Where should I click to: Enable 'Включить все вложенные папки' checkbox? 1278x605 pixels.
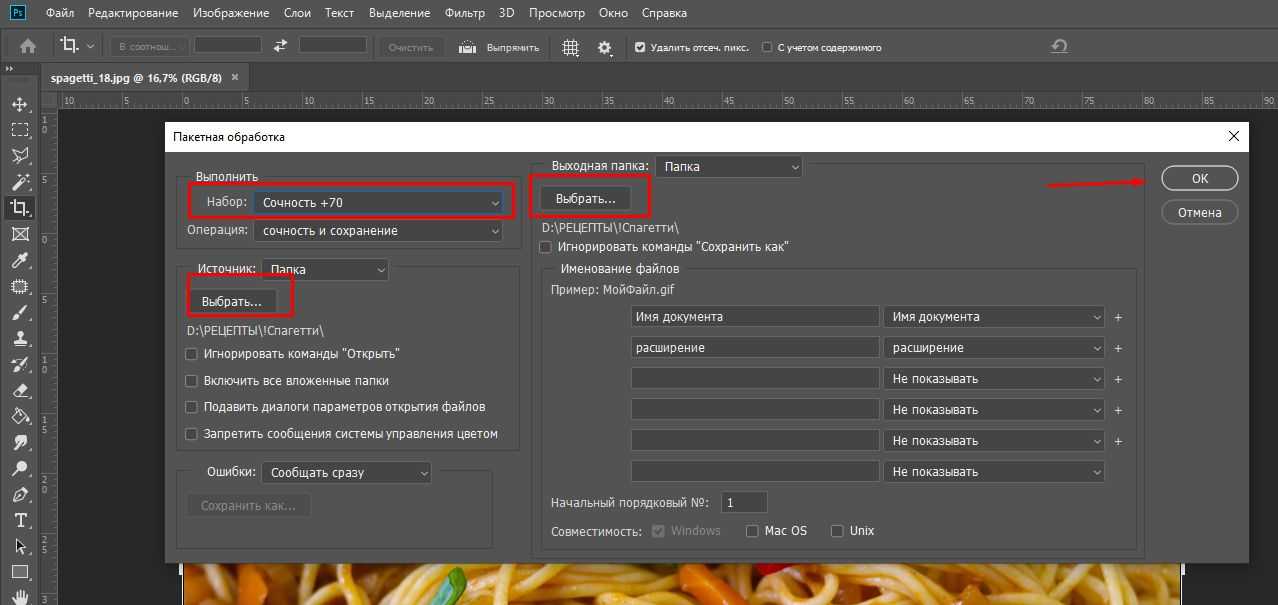click(192, 381)
